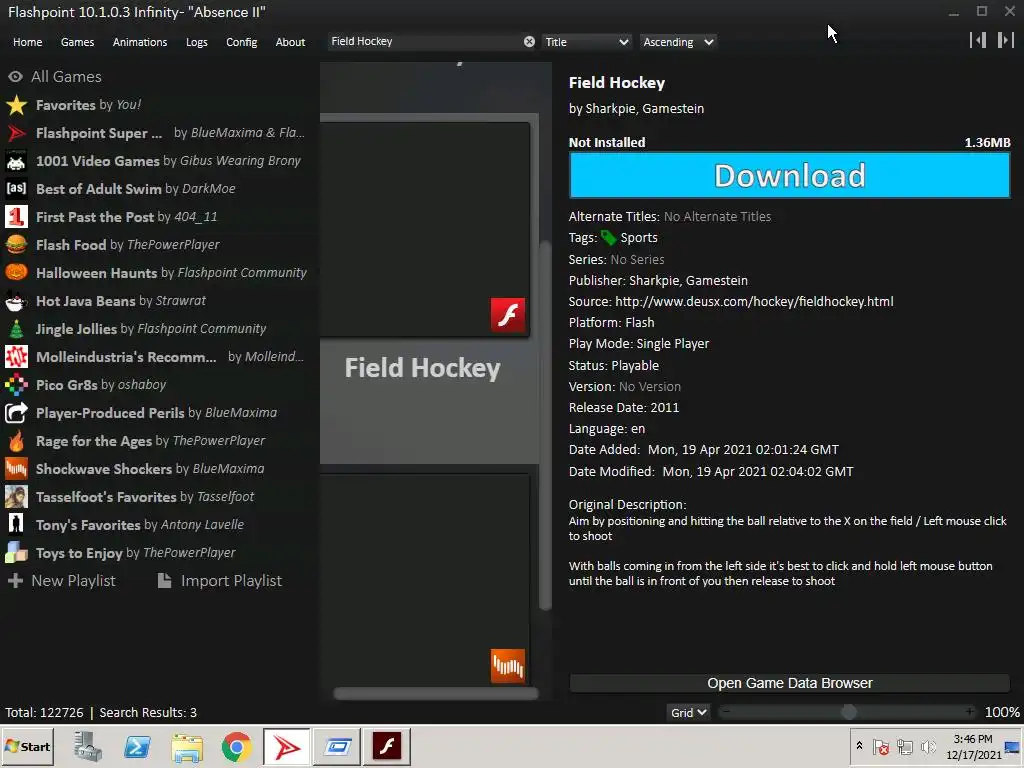Open the Ascending order dropdown
Viewport: 1024px width, 768px height.
pyautogui.click(x=678, y=42)
